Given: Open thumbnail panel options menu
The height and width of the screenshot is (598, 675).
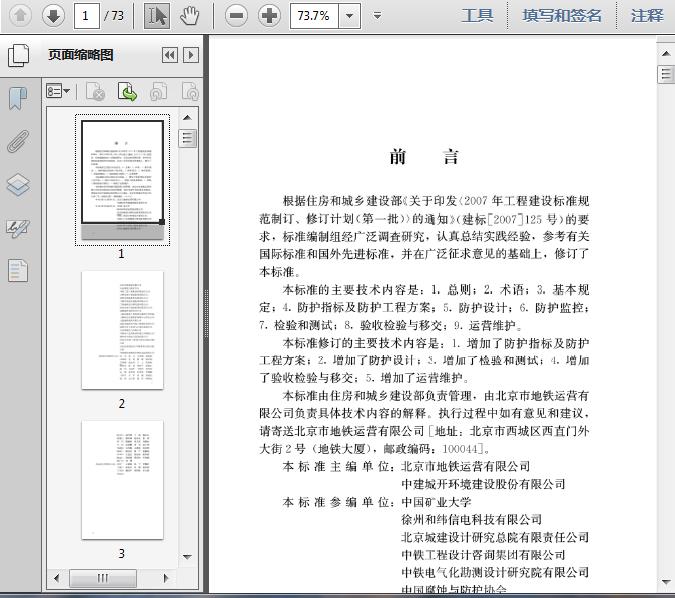Looking at the screenshot, I should pos(58,92).
